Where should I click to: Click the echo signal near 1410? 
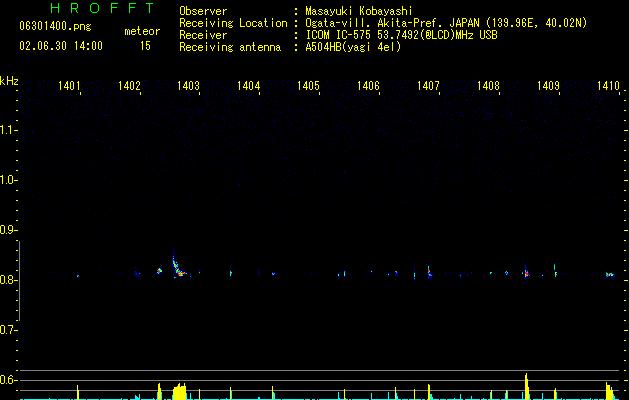(x=610, y=274)
